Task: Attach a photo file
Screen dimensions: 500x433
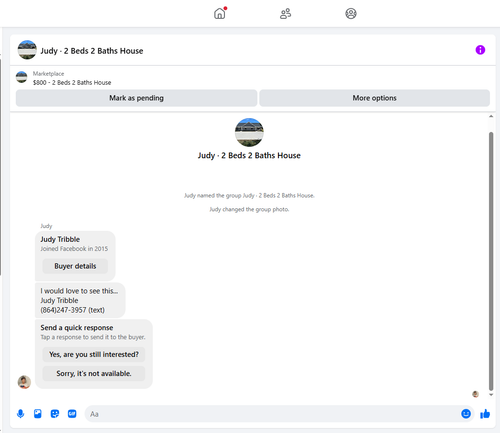Action: point(38,414)
